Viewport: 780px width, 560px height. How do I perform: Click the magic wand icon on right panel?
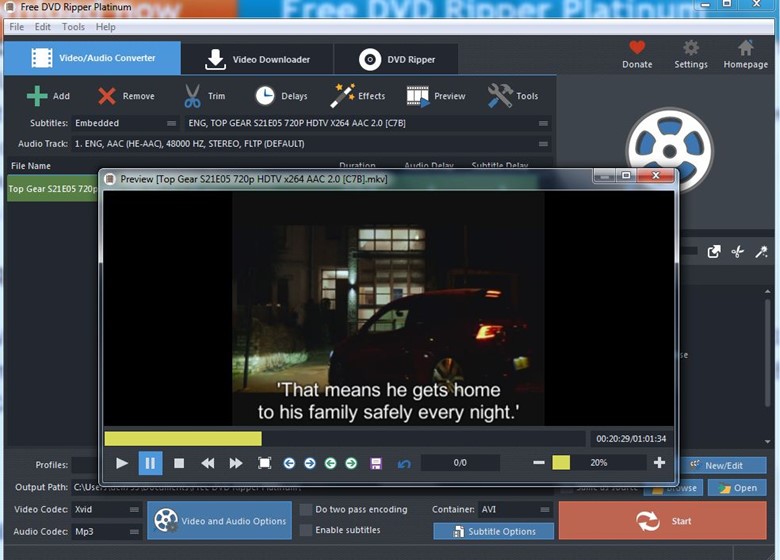(761, 252)
